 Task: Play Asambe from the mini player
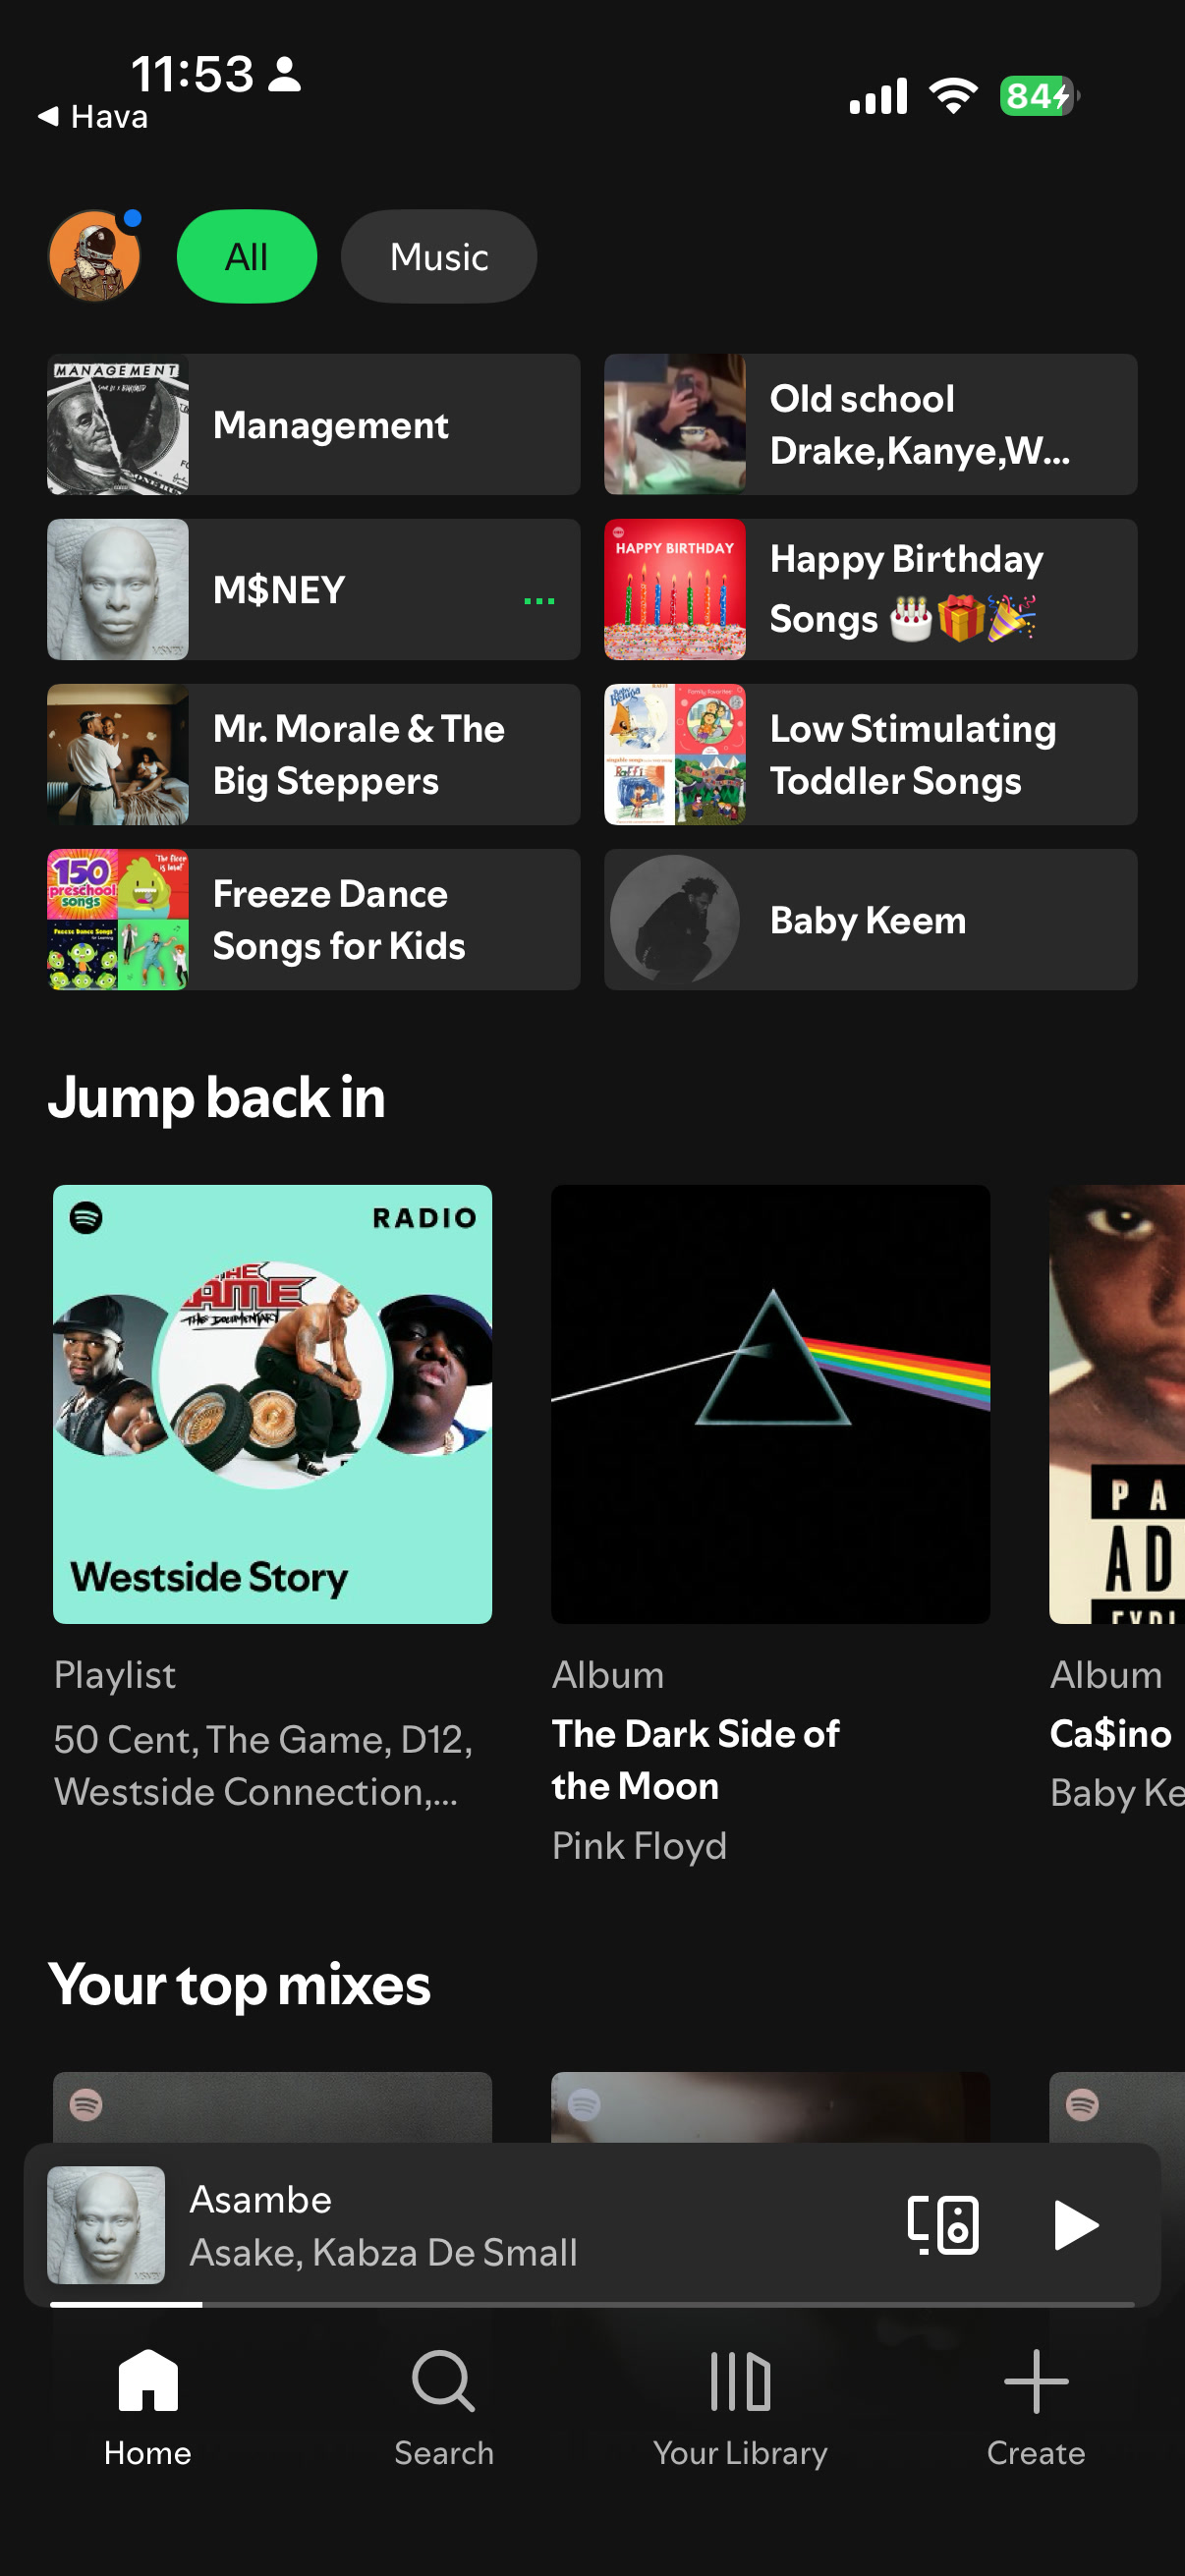click(1076, 2225)
